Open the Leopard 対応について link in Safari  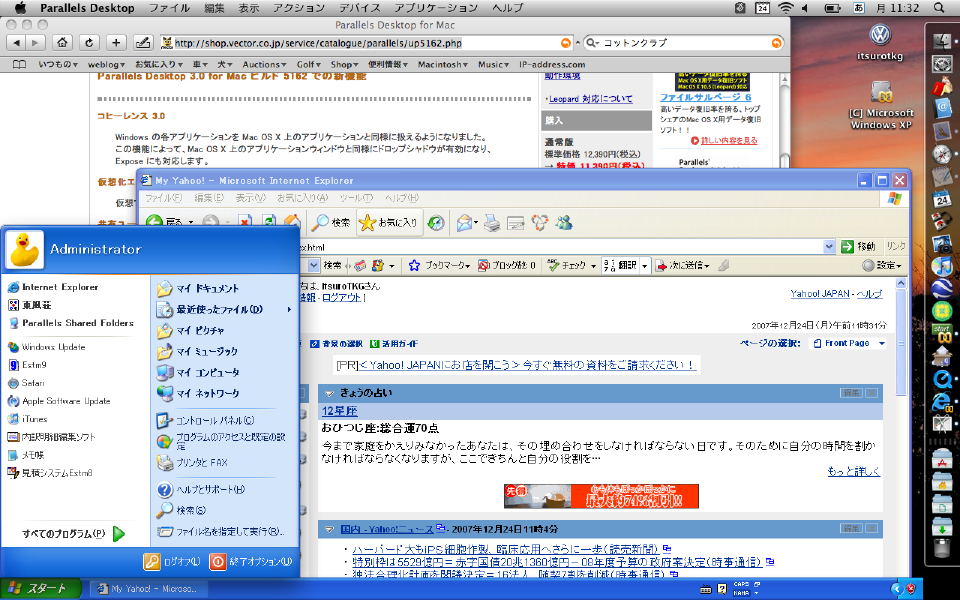pyautogui.click(x=590, y=99)
